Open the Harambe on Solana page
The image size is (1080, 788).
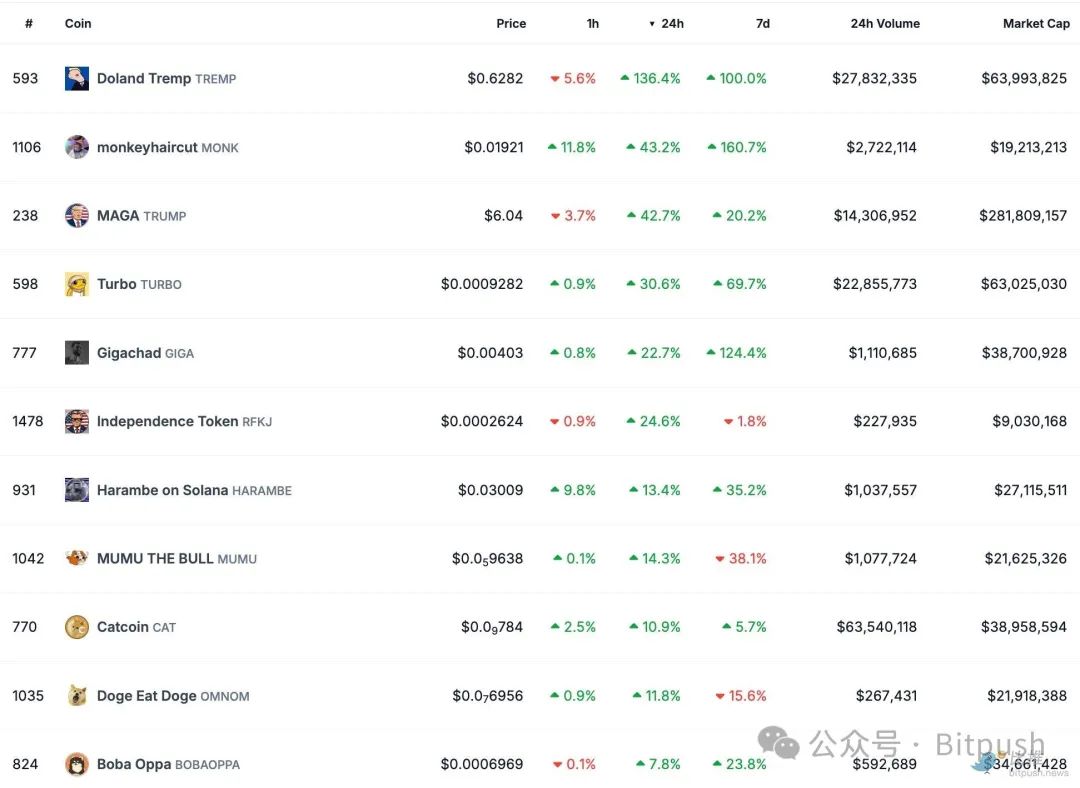[163, 490]
